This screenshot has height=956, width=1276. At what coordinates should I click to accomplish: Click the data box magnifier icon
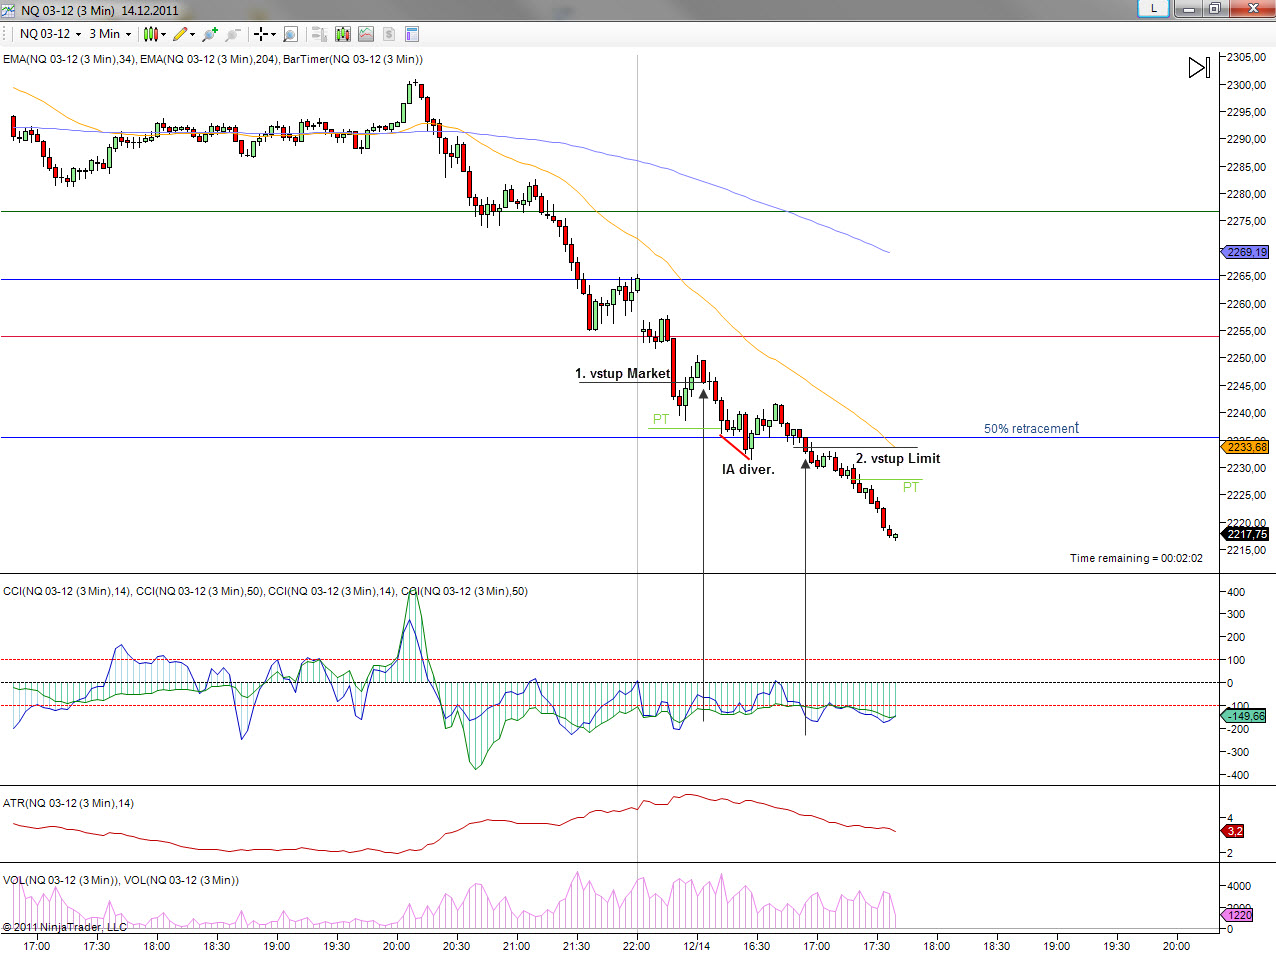290,34
